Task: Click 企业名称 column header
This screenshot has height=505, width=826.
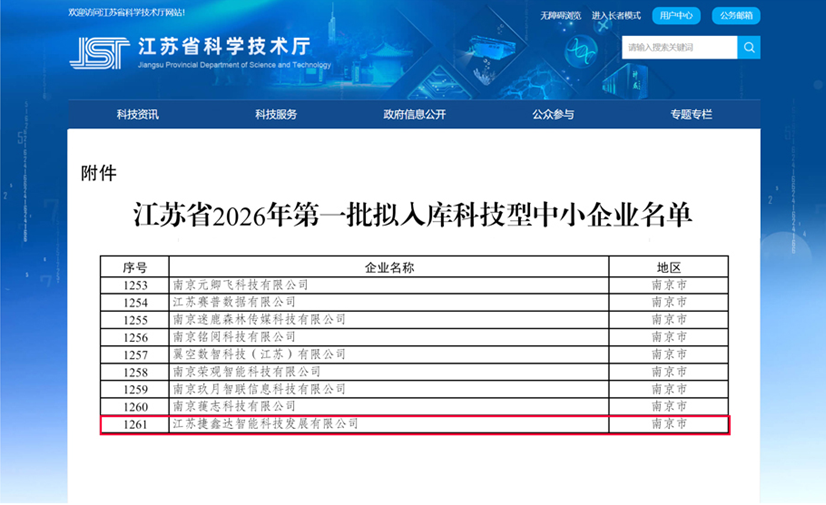Action: (389, 268)
